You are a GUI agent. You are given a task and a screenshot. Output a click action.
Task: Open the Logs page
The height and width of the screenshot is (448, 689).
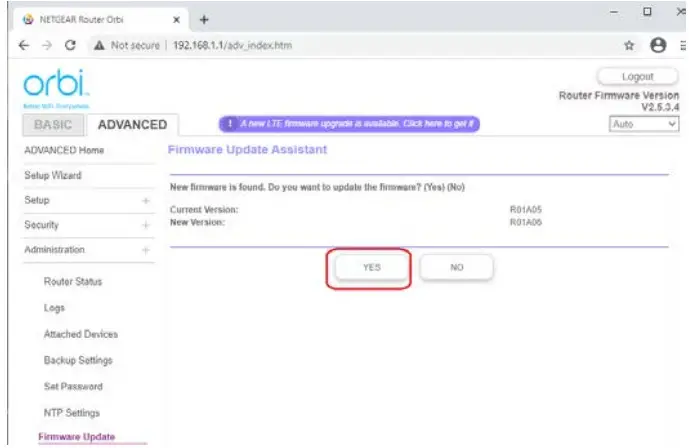tap(54, 308)
